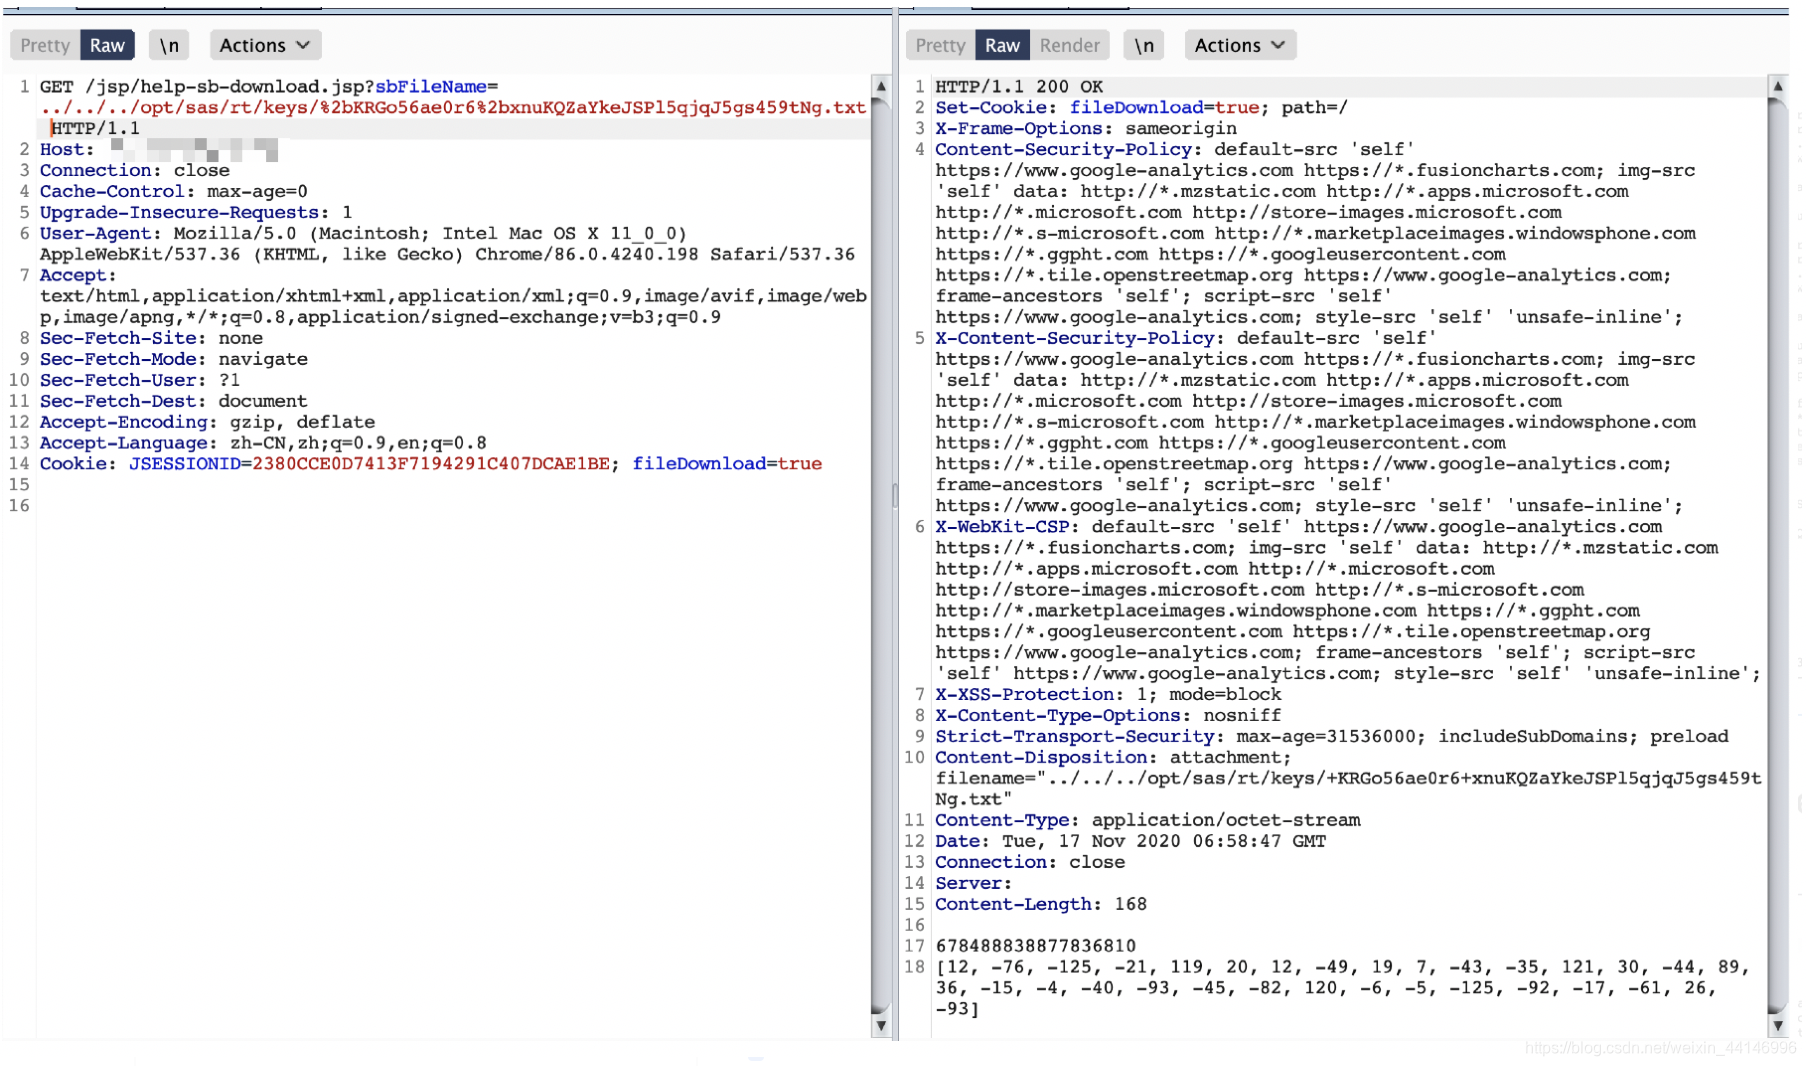Click the traversal path in request URL

tap(452, 108)
